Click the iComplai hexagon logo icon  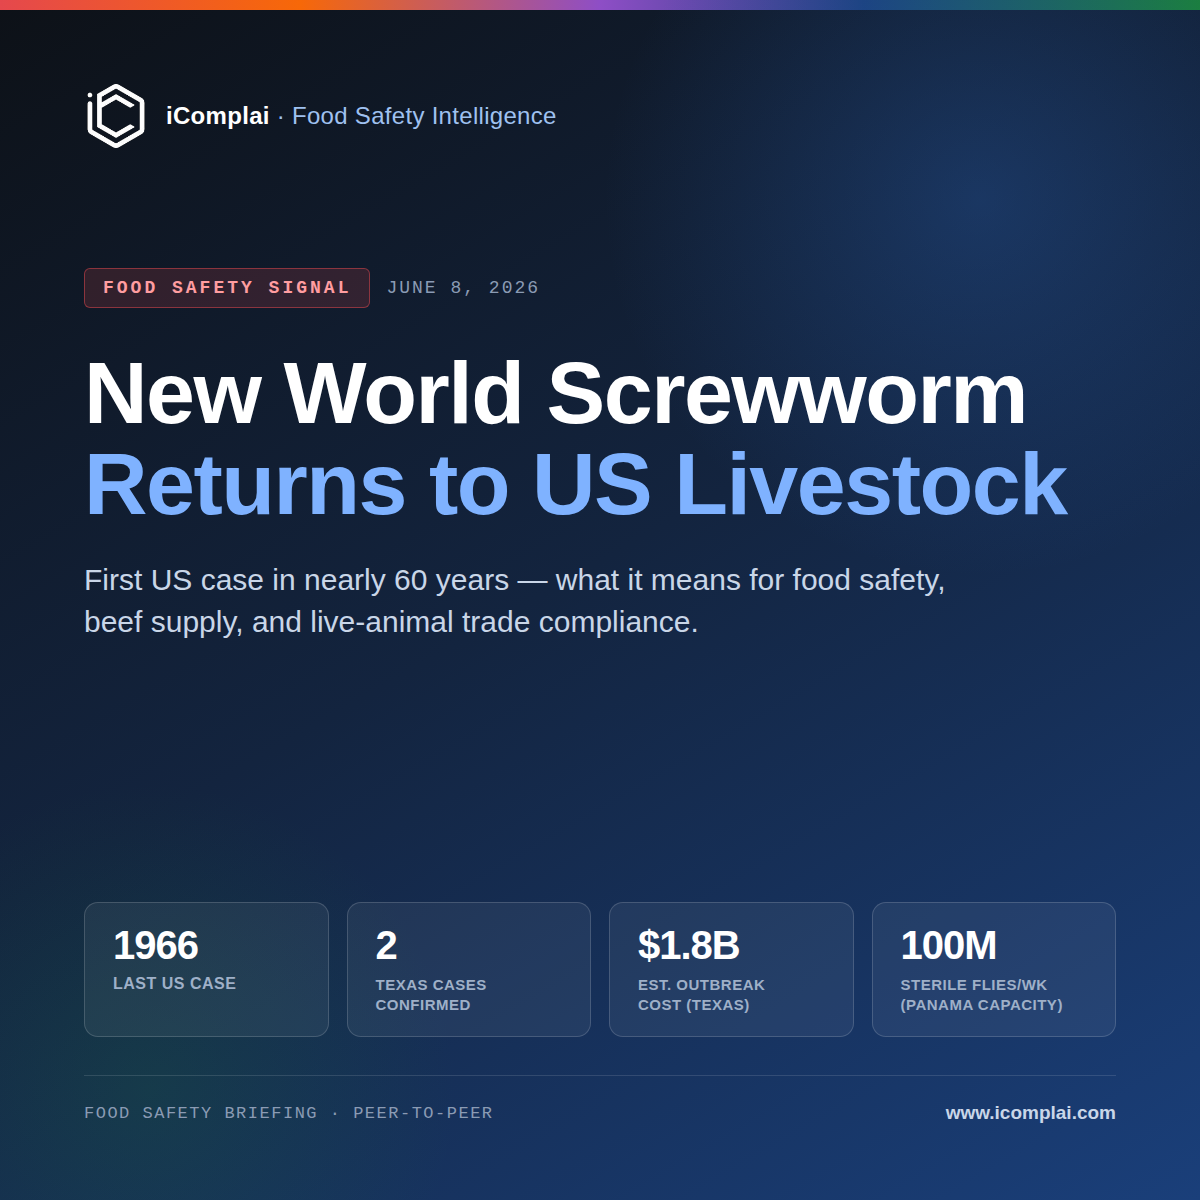point(116,116)
